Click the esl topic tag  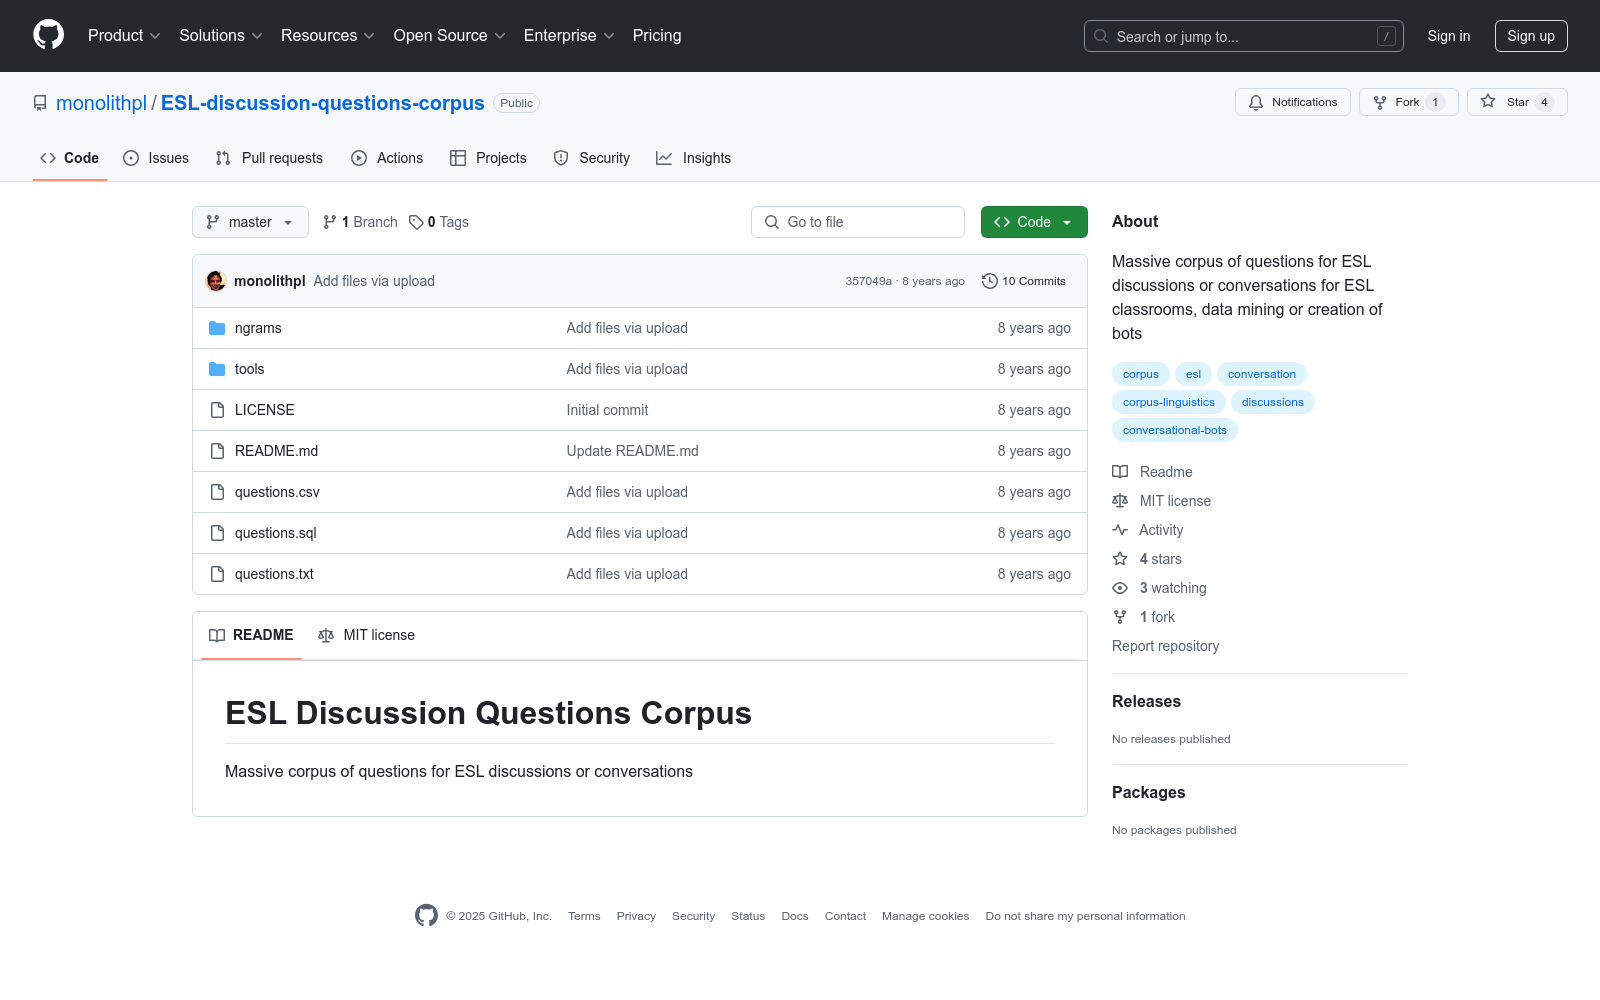coord(1193,374)
